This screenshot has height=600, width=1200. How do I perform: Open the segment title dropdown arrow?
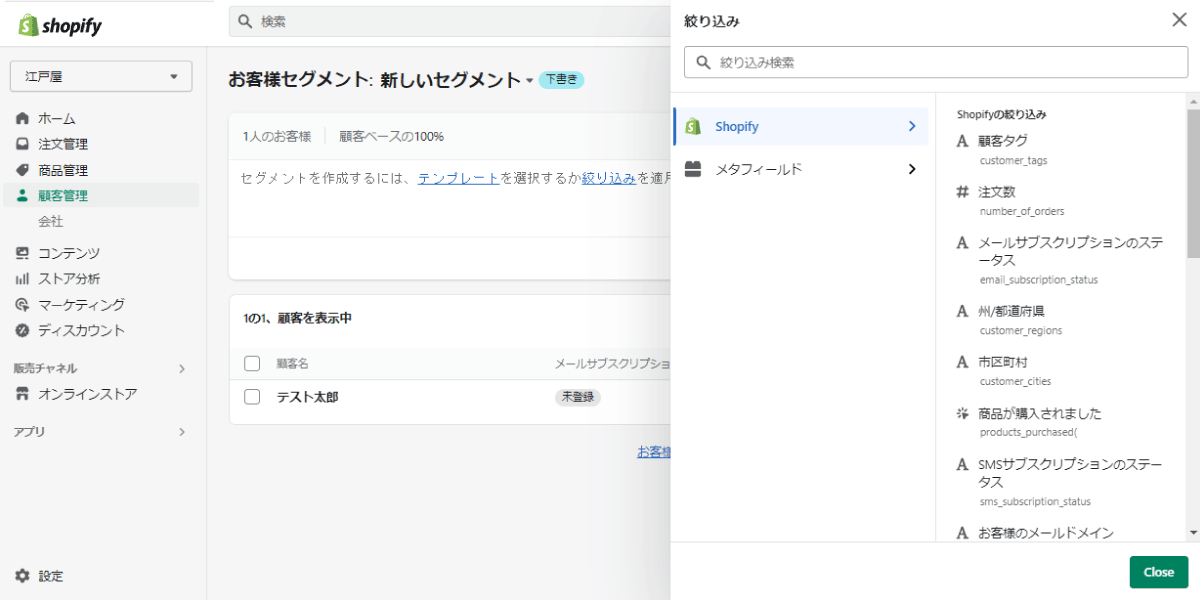coord(529,81)
